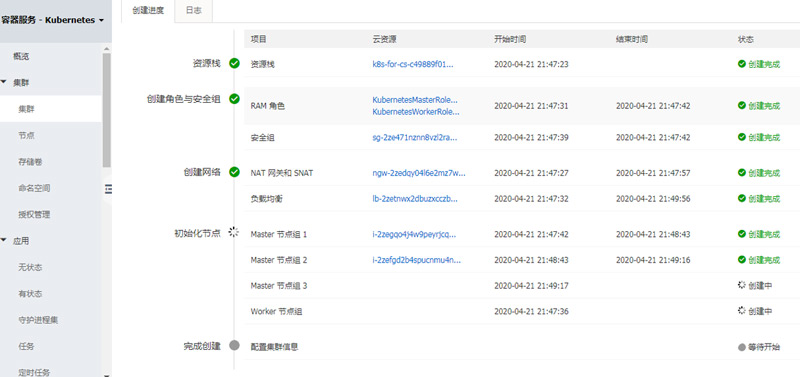Click status check icon in RAM 角色 row
800x377 pixels.
(x=742, y=105)
